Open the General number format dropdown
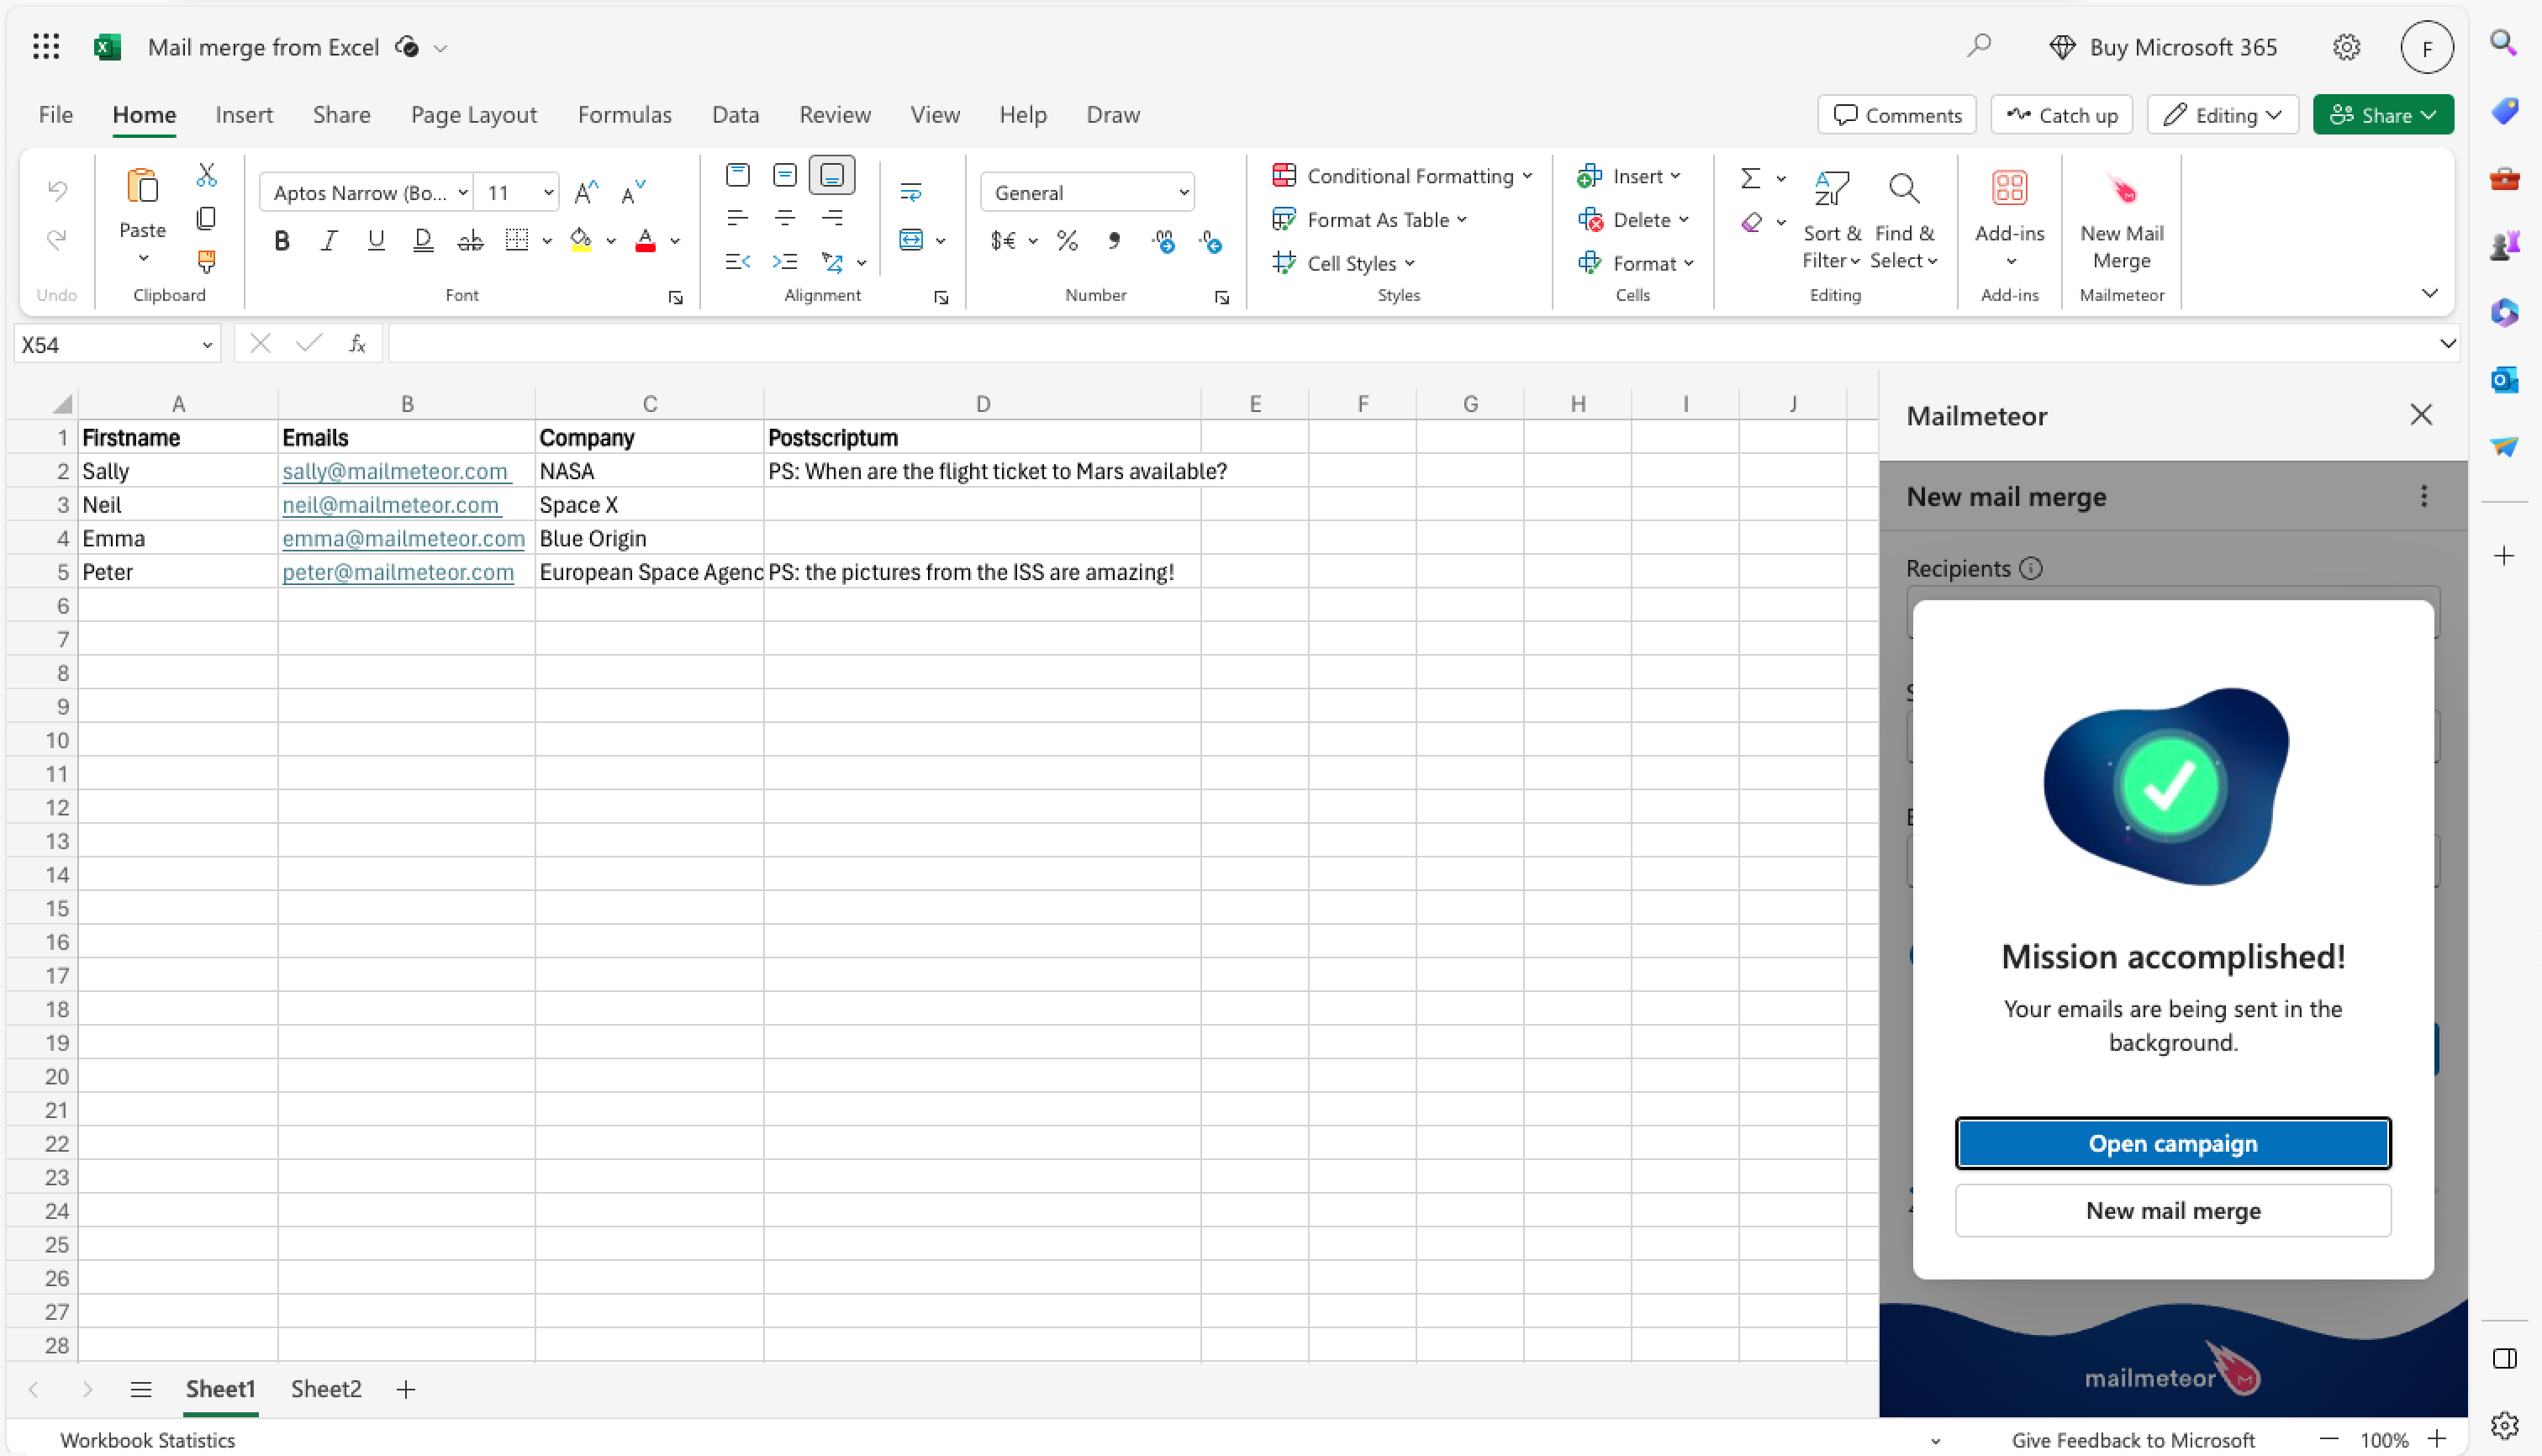Image resolution: width=2542 pixels, height=1456 pixels. pyautogui.click(x=1183, y=192)
